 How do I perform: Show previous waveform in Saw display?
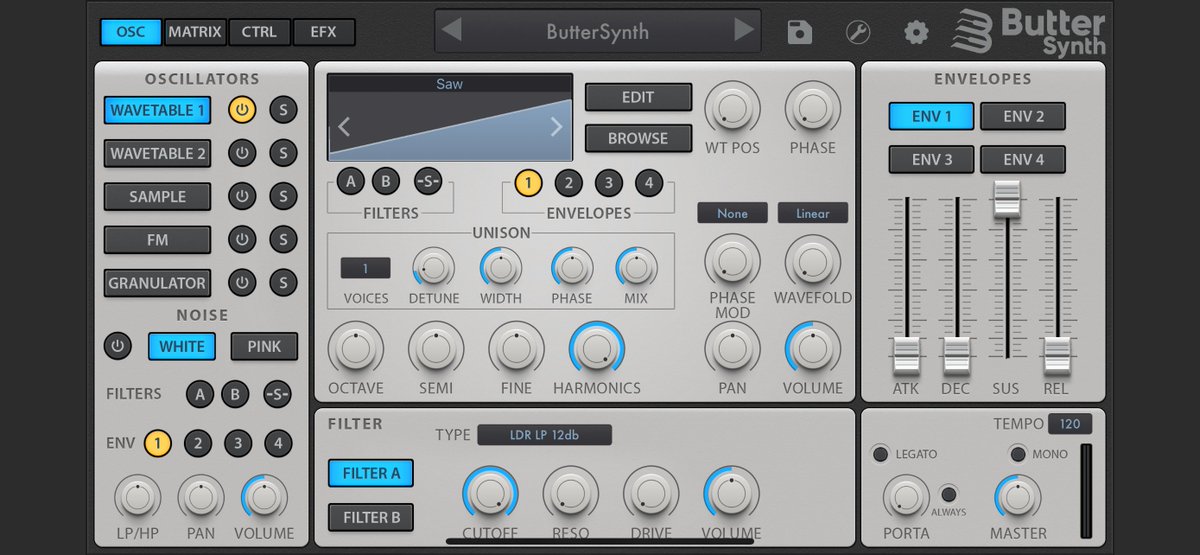[344, 127]
